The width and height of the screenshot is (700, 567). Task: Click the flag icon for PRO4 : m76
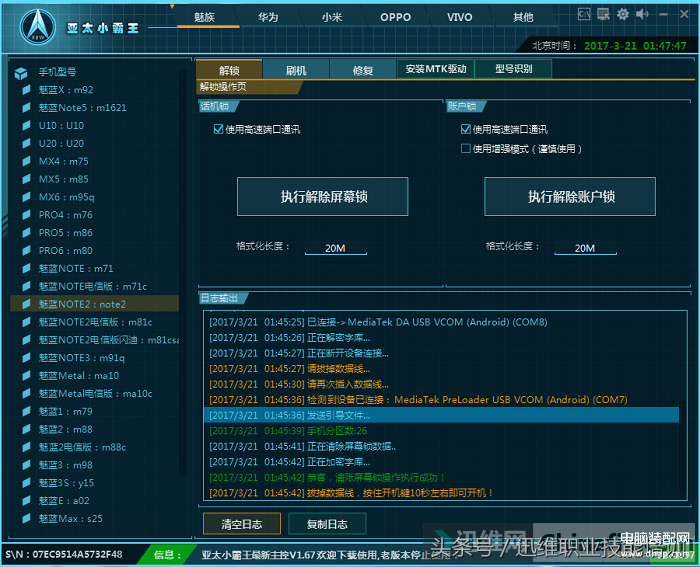(26, 215)
